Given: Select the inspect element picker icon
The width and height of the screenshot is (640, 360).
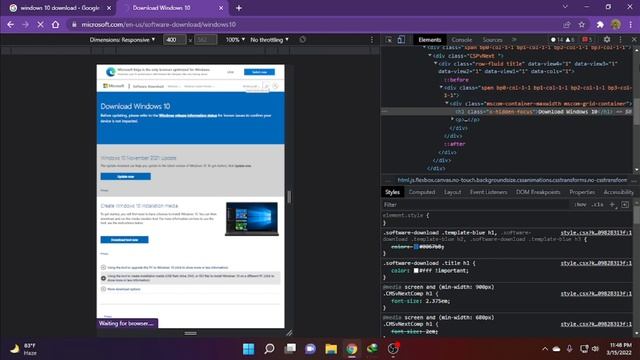Looking at the screenshot, I should [x=389, y=40].
